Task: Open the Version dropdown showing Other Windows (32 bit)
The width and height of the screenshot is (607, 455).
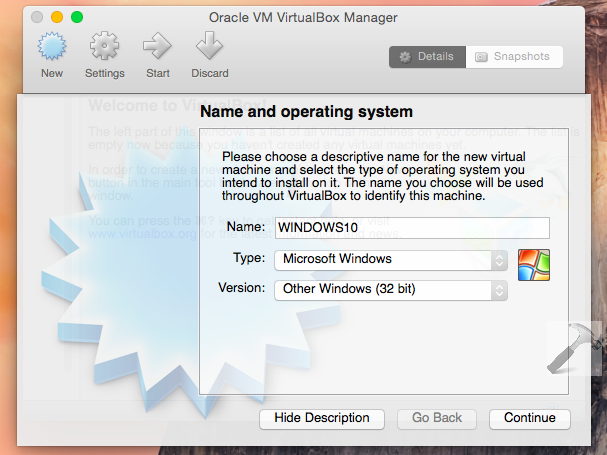Action: coord(391,290)
